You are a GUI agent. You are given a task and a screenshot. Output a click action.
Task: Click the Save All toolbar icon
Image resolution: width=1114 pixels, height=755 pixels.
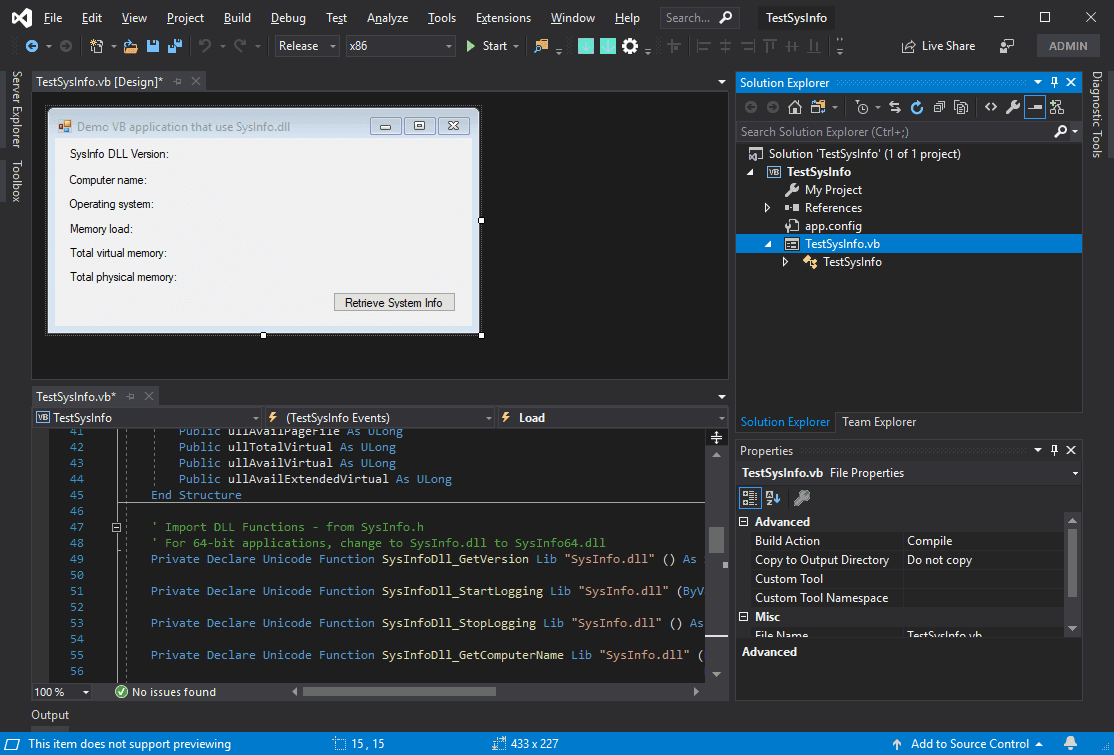click(x=175, y=46)
